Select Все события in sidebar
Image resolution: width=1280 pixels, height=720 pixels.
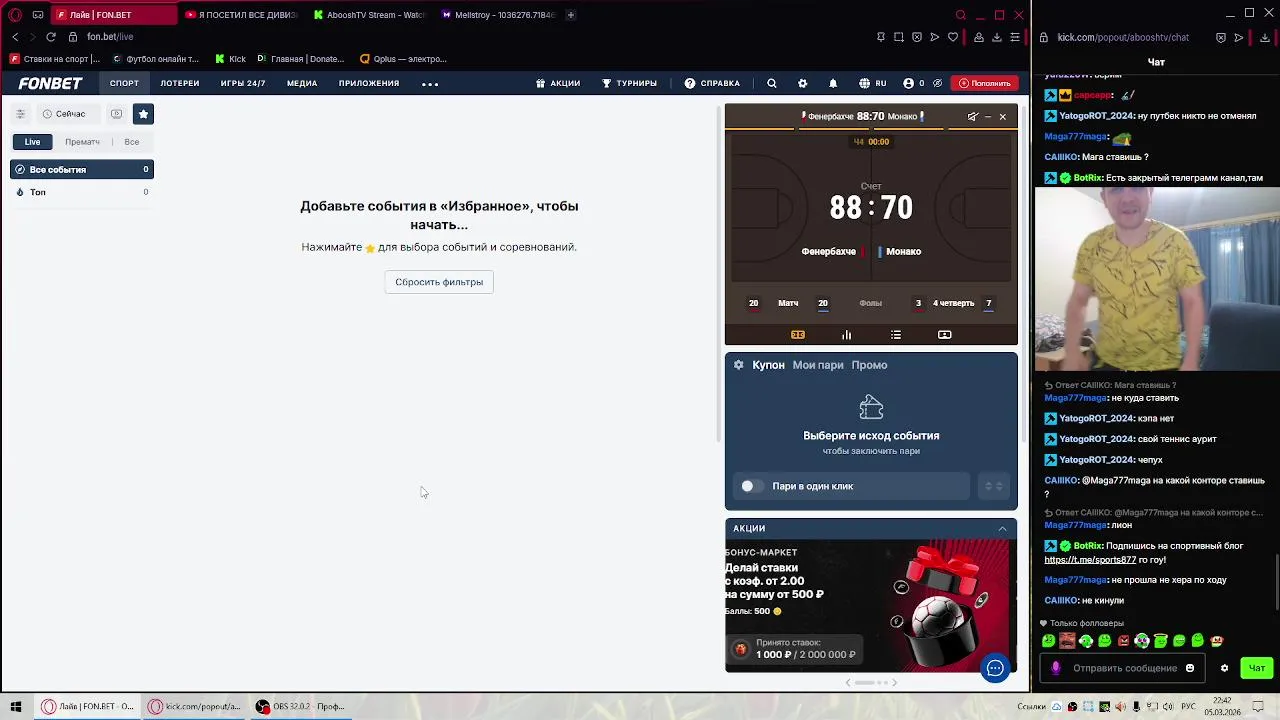(x=82, y=170)
